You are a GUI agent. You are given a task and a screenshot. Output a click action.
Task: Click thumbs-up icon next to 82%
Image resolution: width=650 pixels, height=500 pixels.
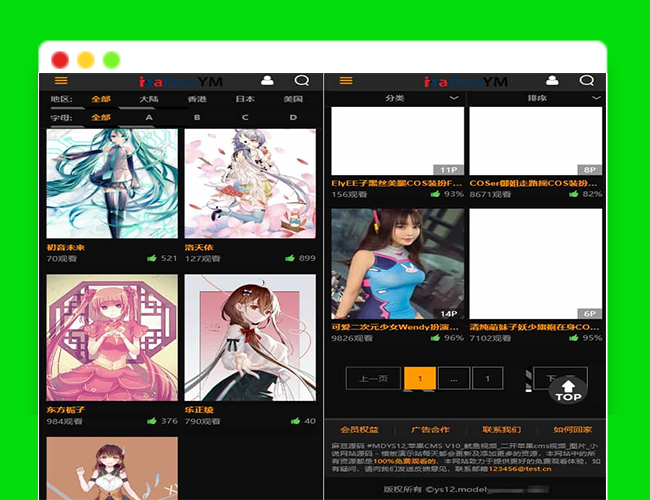pyautogui.click(x=573, y=194)
